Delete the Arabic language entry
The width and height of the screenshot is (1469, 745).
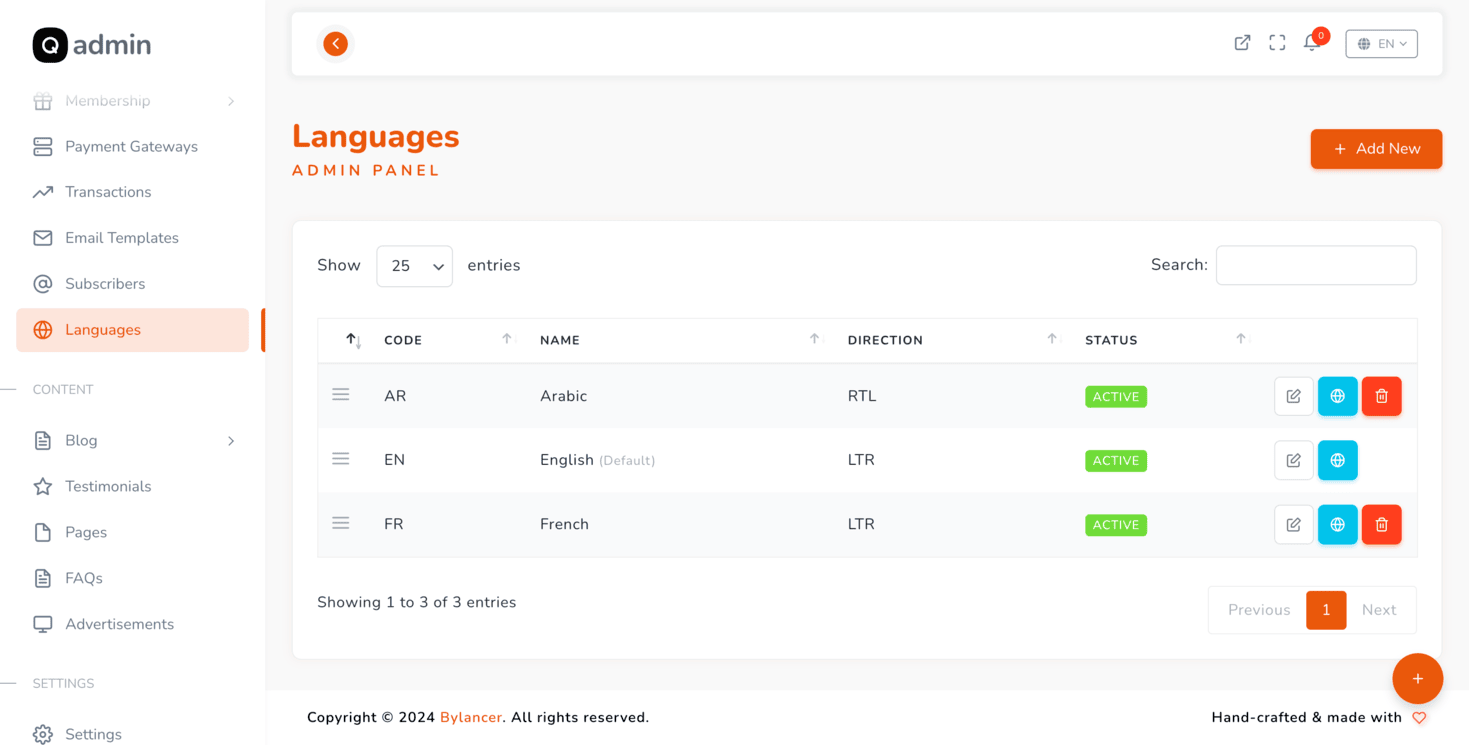[1381, 396]
